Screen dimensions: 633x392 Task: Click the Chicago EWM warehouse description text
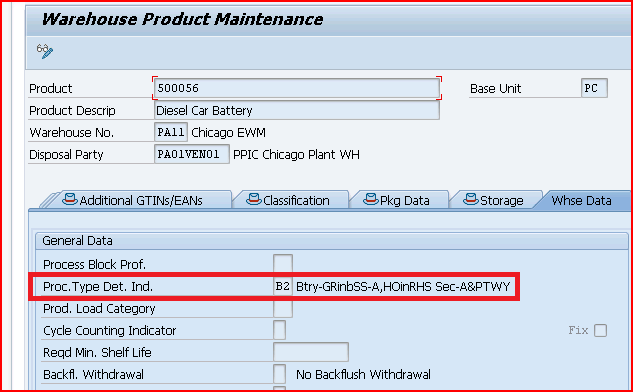pyautogui.click(x=228, y=132)
